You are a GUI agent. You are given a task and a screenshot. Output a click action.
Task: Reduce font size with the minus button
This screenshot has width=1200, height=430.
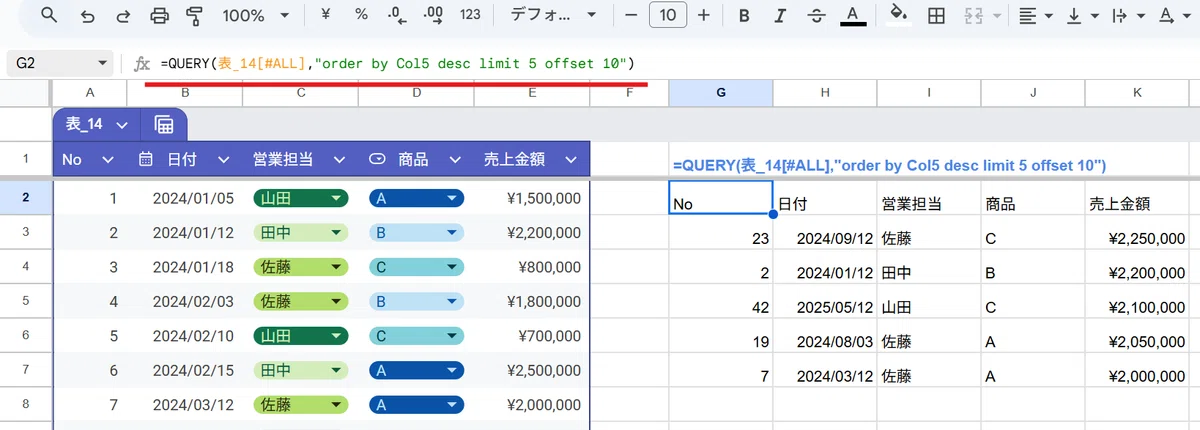click(630, 15)
